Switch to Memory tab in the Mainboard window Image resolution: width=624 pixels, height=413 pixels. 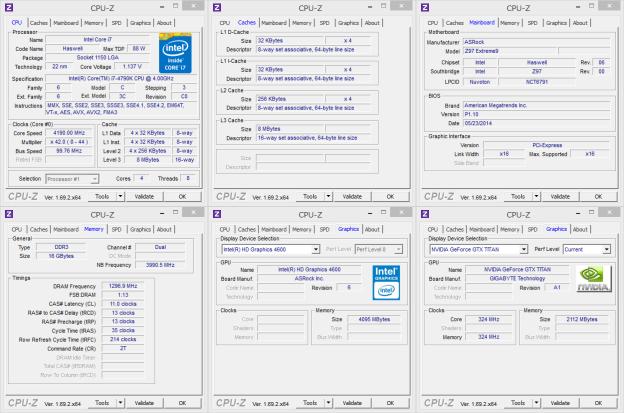click(x=510, y=23)
